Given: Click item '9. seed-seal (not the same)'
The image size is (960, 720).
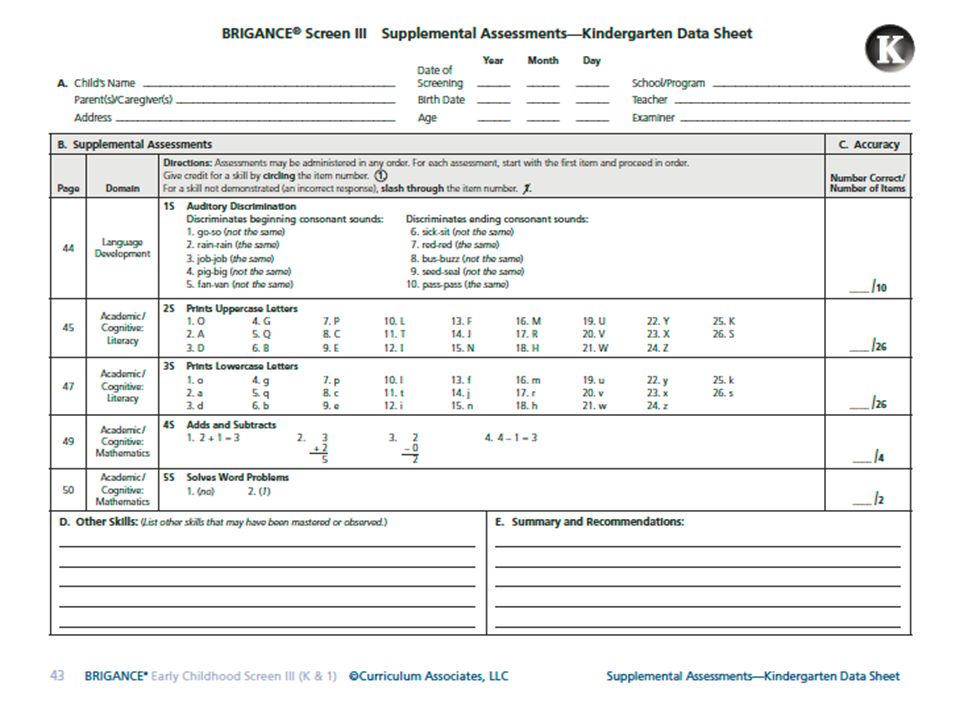Looking at the screenshot, I should [467, 271].
